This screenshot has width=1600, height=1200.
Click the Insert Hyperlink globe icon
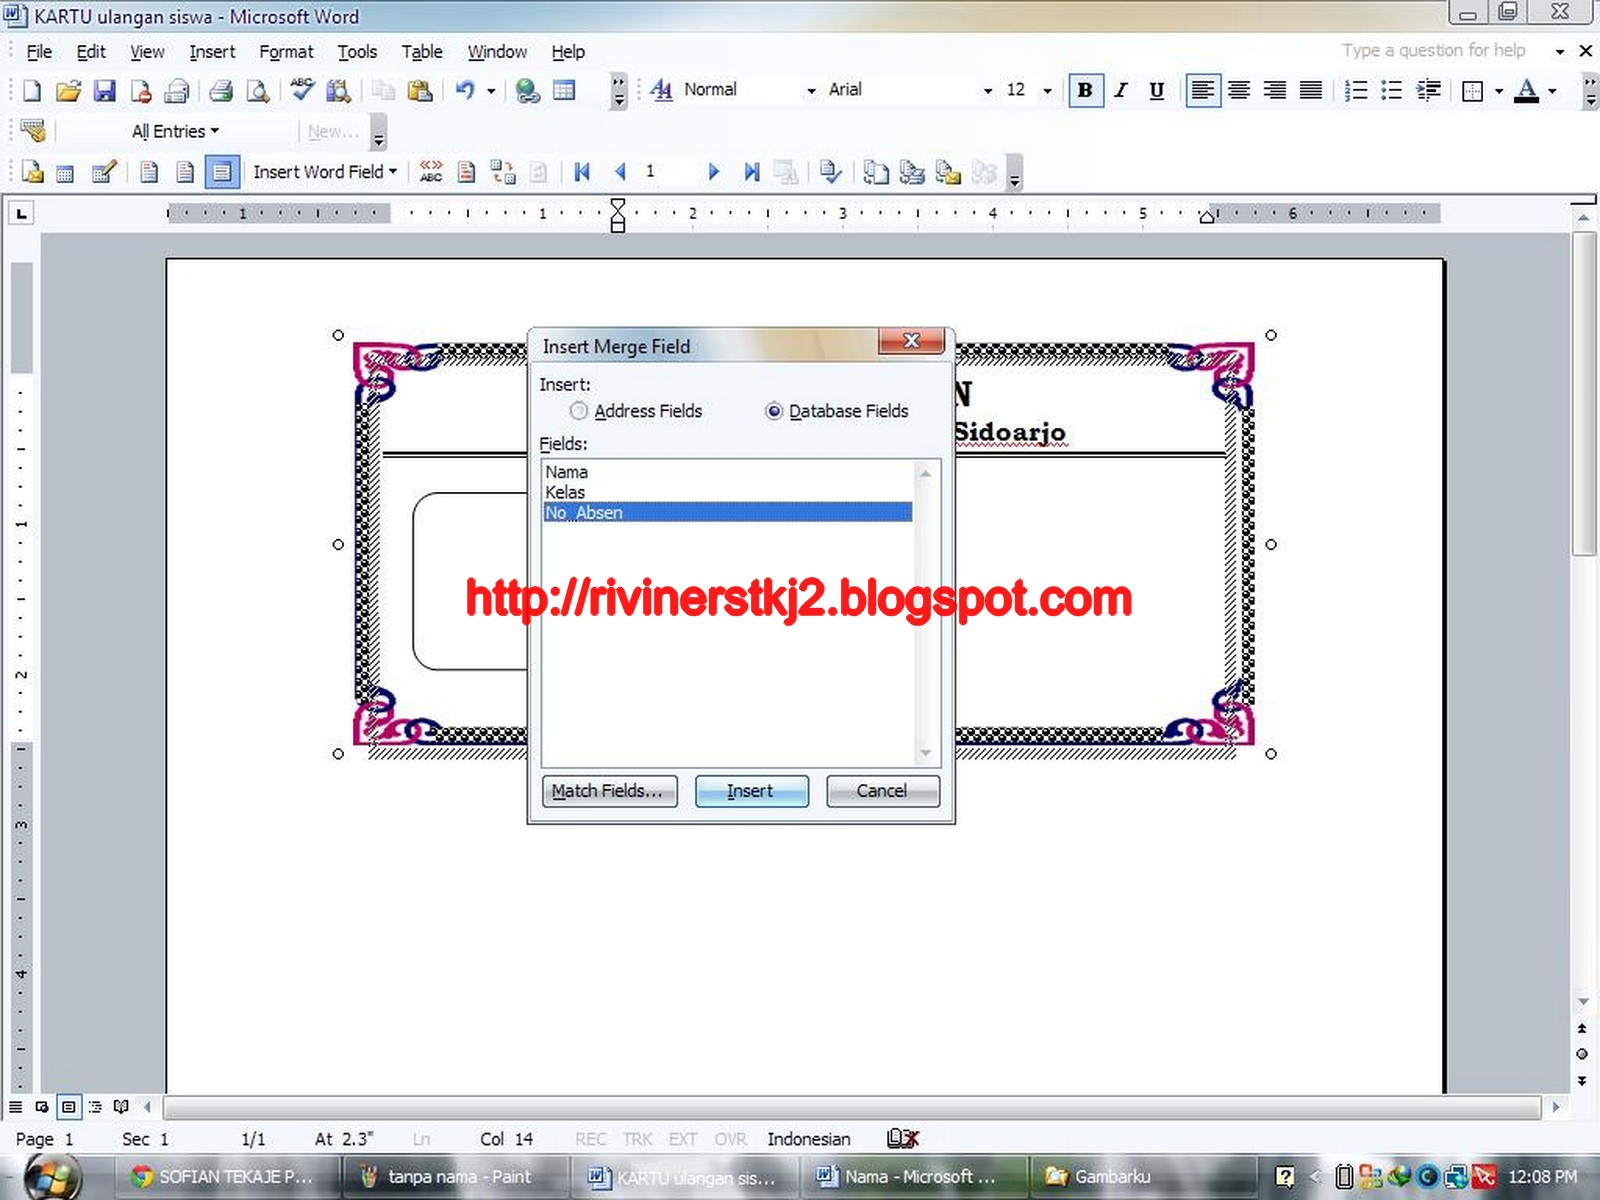tap(527, 91)
